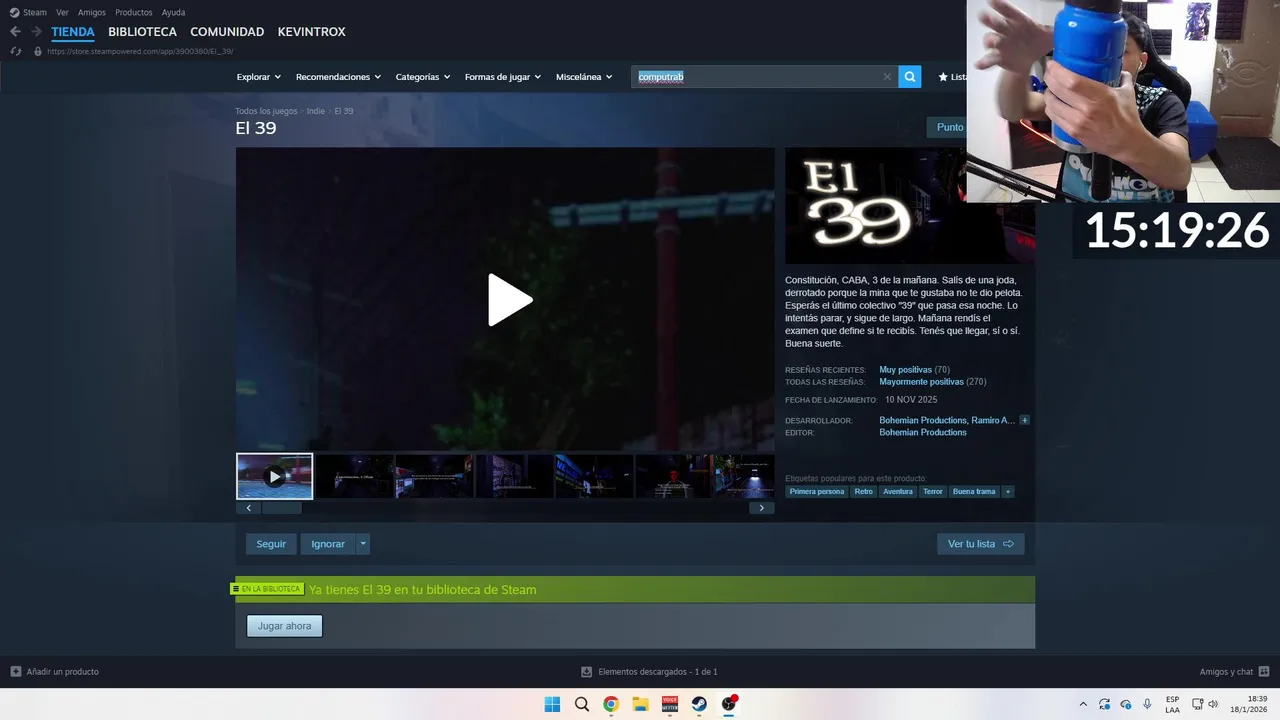Click the El 39 capsule image

875,206
